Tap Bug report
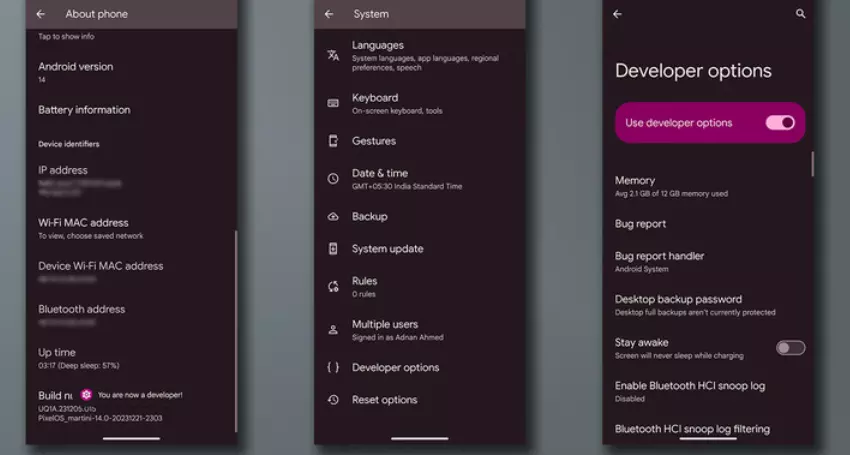Image resolution: width=850 pixels, height=455 pixels. pos(707,224)
